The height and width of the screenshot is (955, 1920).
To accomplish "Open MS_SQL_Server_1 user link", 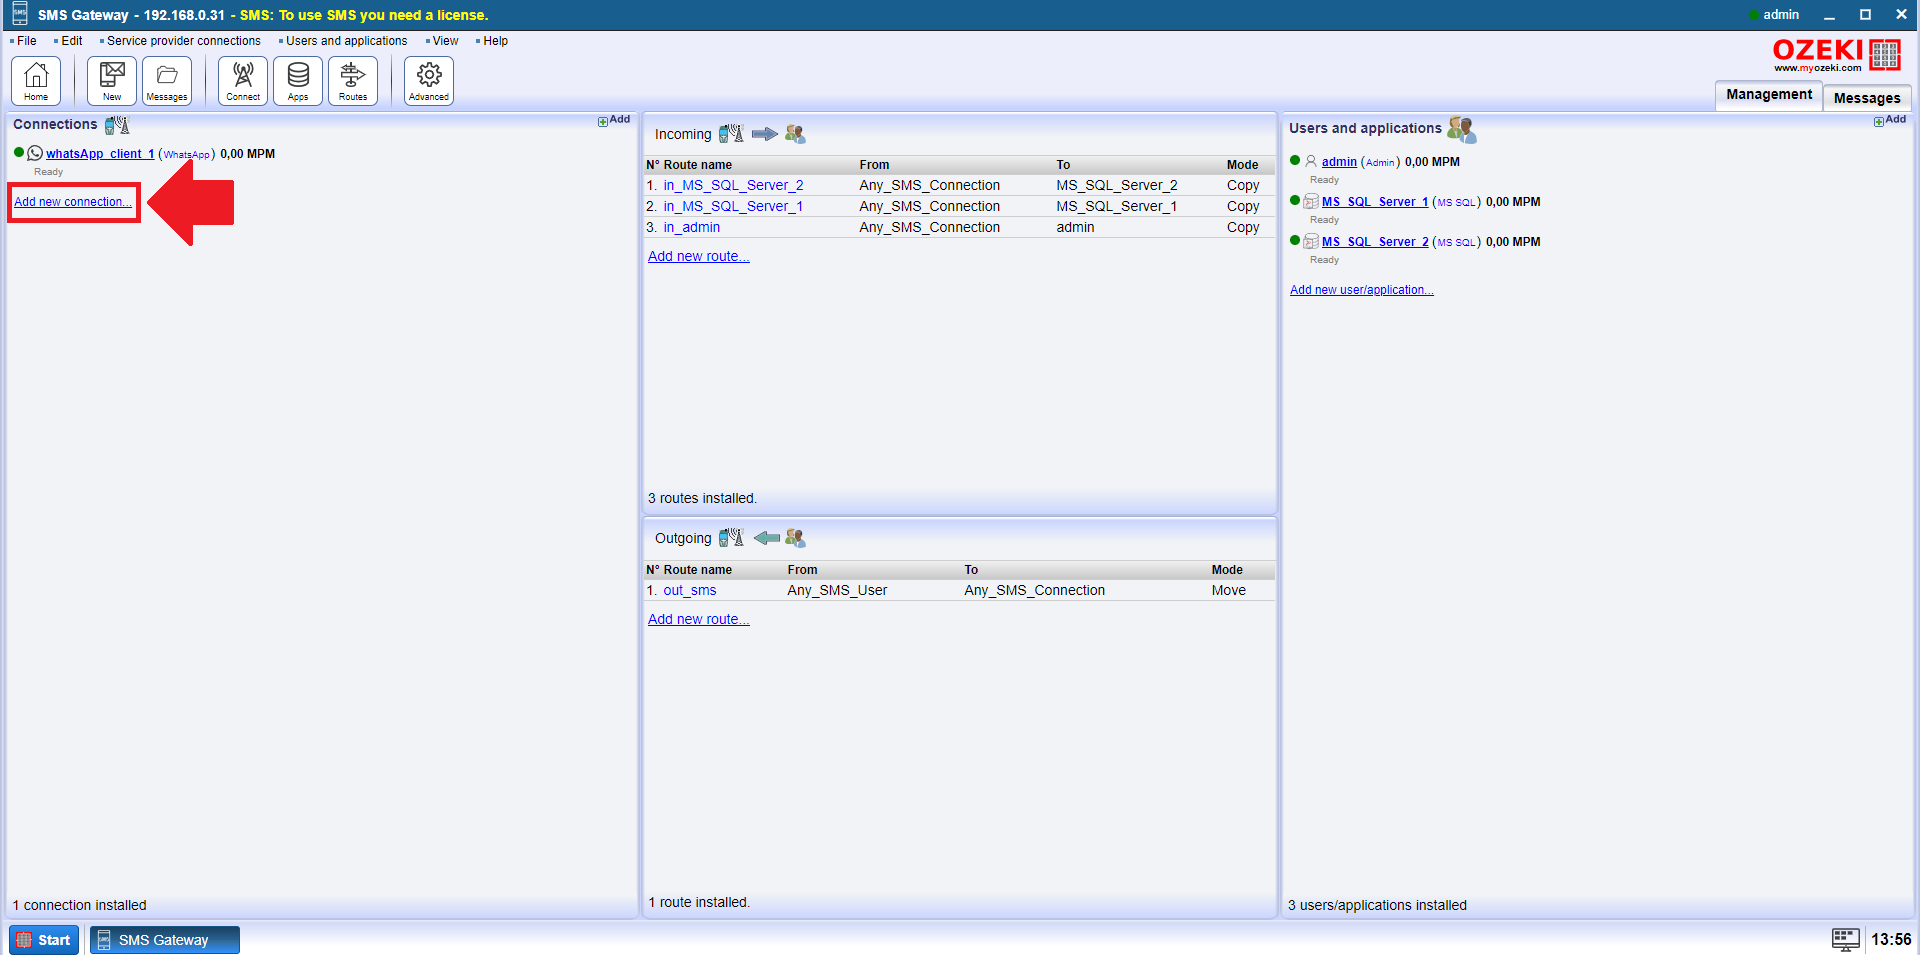I will pos(1375,202).
